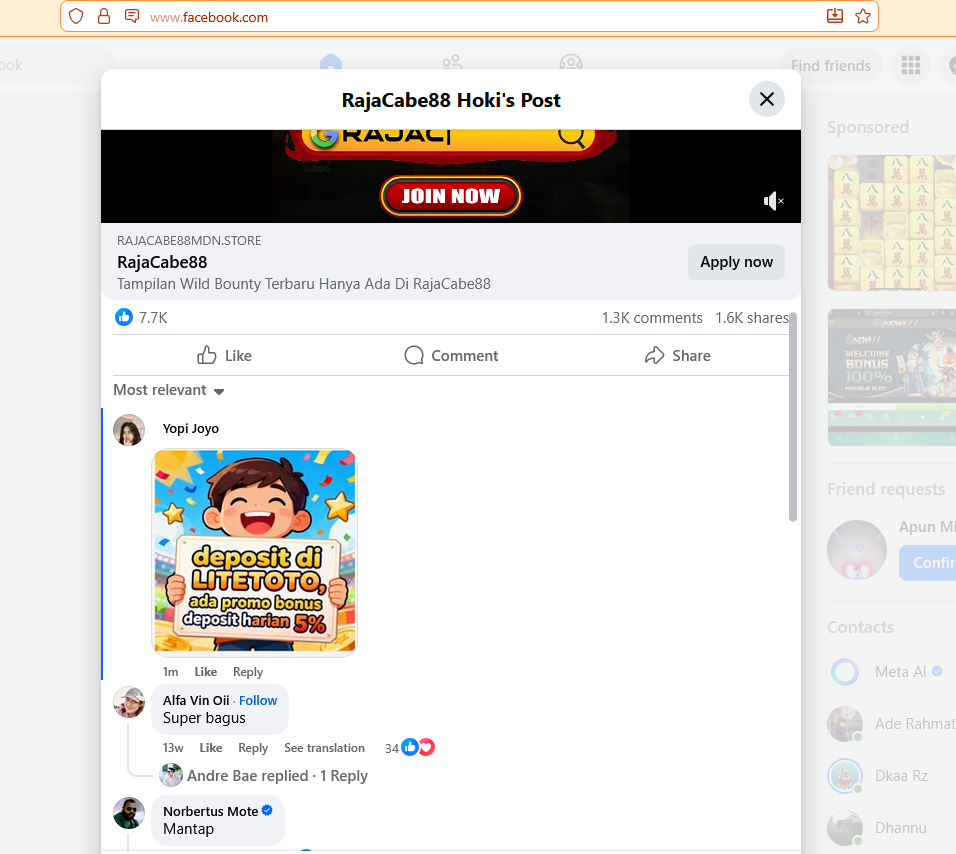Unmute the video with the speaker icon
956x854 pixels.
(773, 201)
